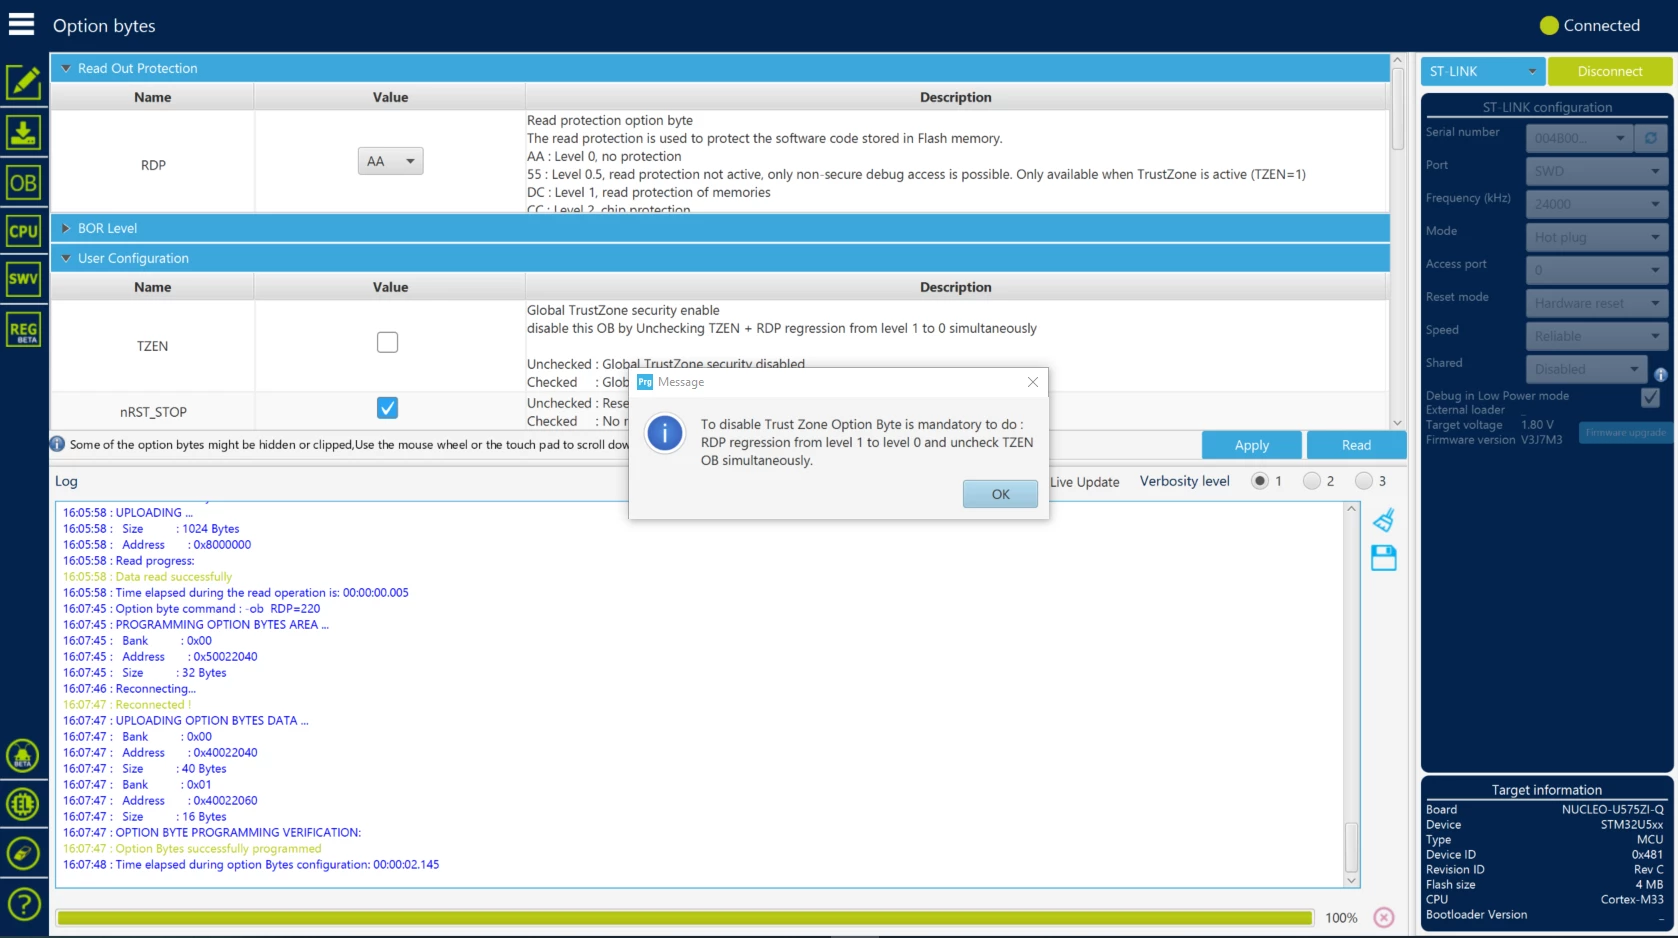Click the Apply button

coord(1252,445)
